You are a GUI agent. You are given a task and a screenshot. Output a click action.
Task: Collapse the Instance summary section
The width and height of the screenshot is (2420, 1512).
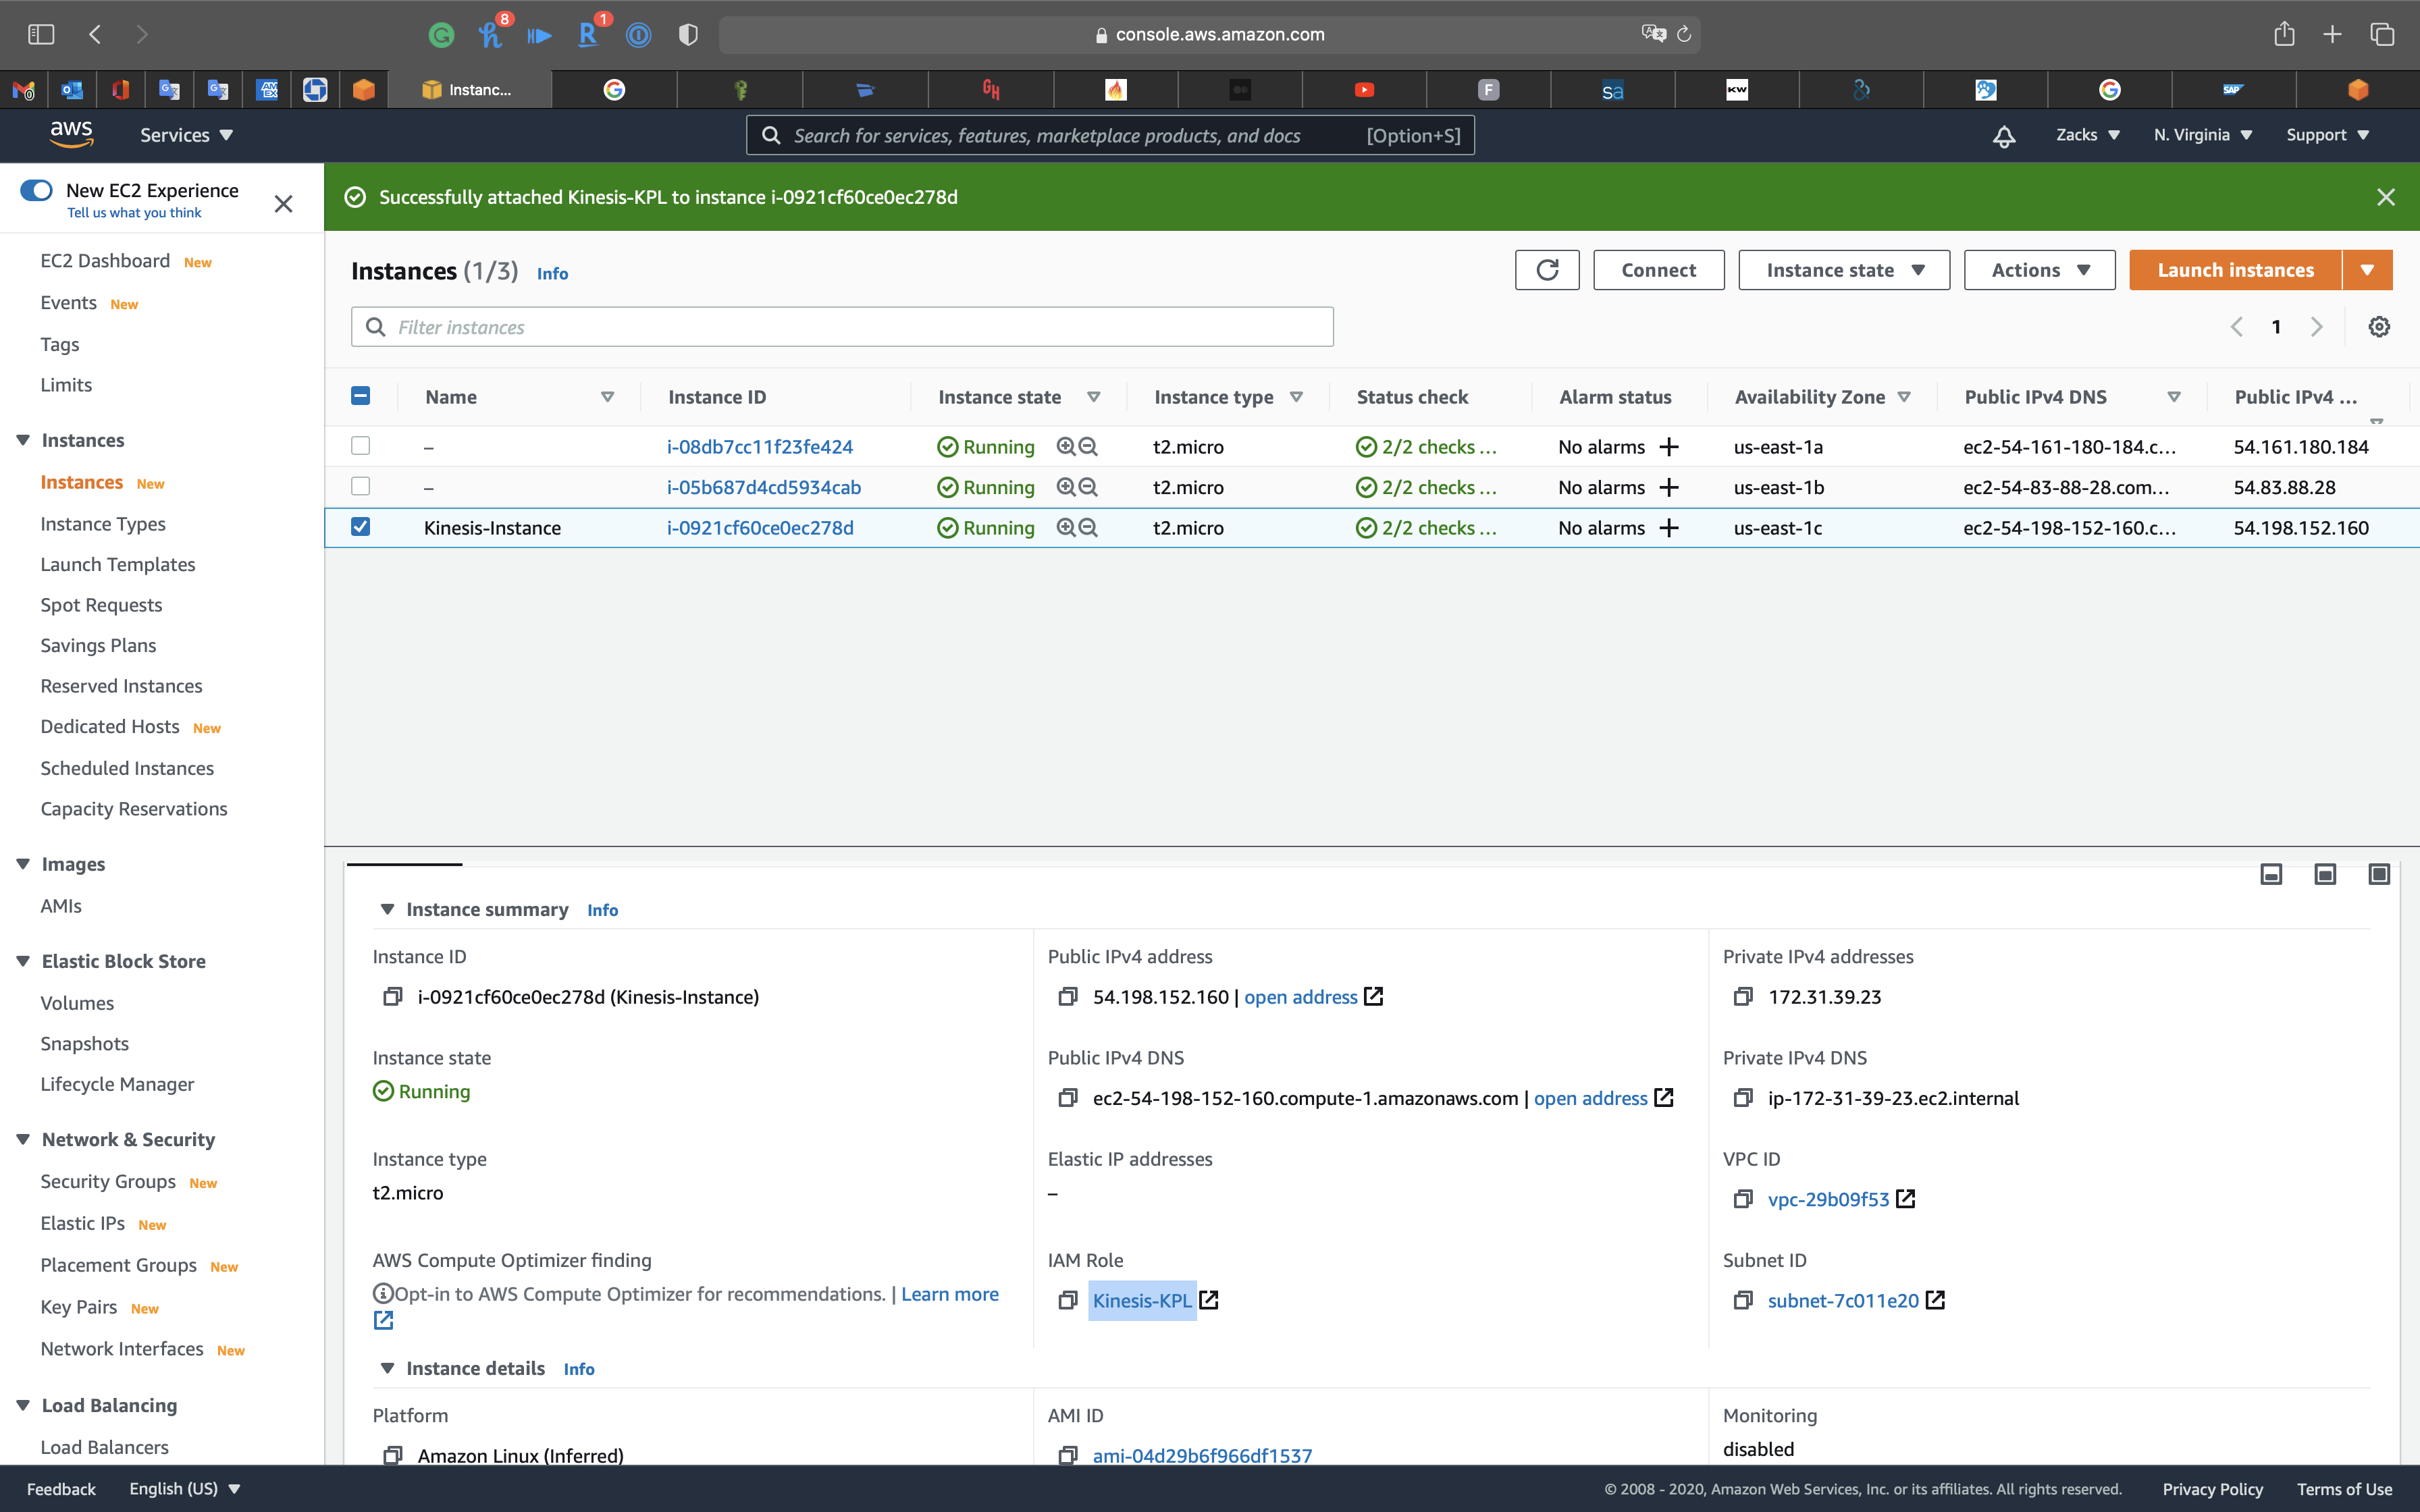[x=387, y=909]
